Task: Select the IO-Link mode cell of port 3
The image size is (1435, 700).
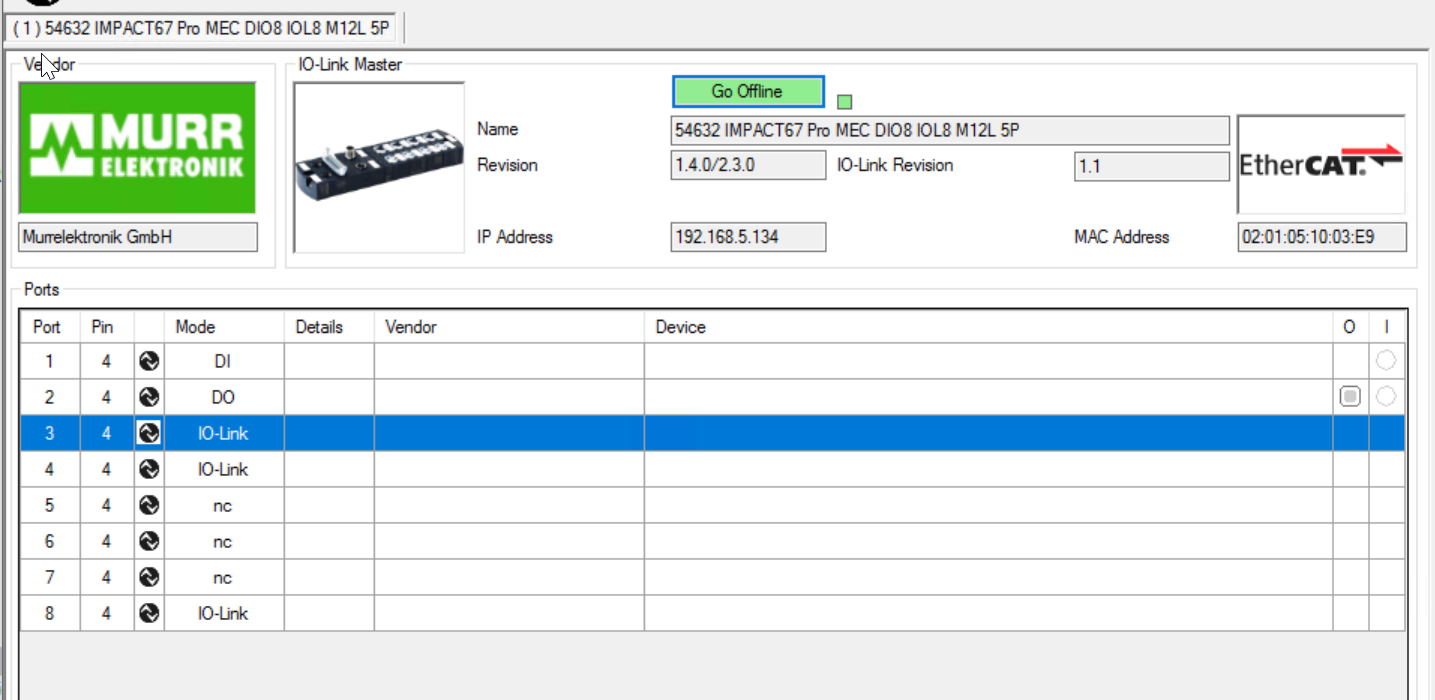Action: point(224,433)
